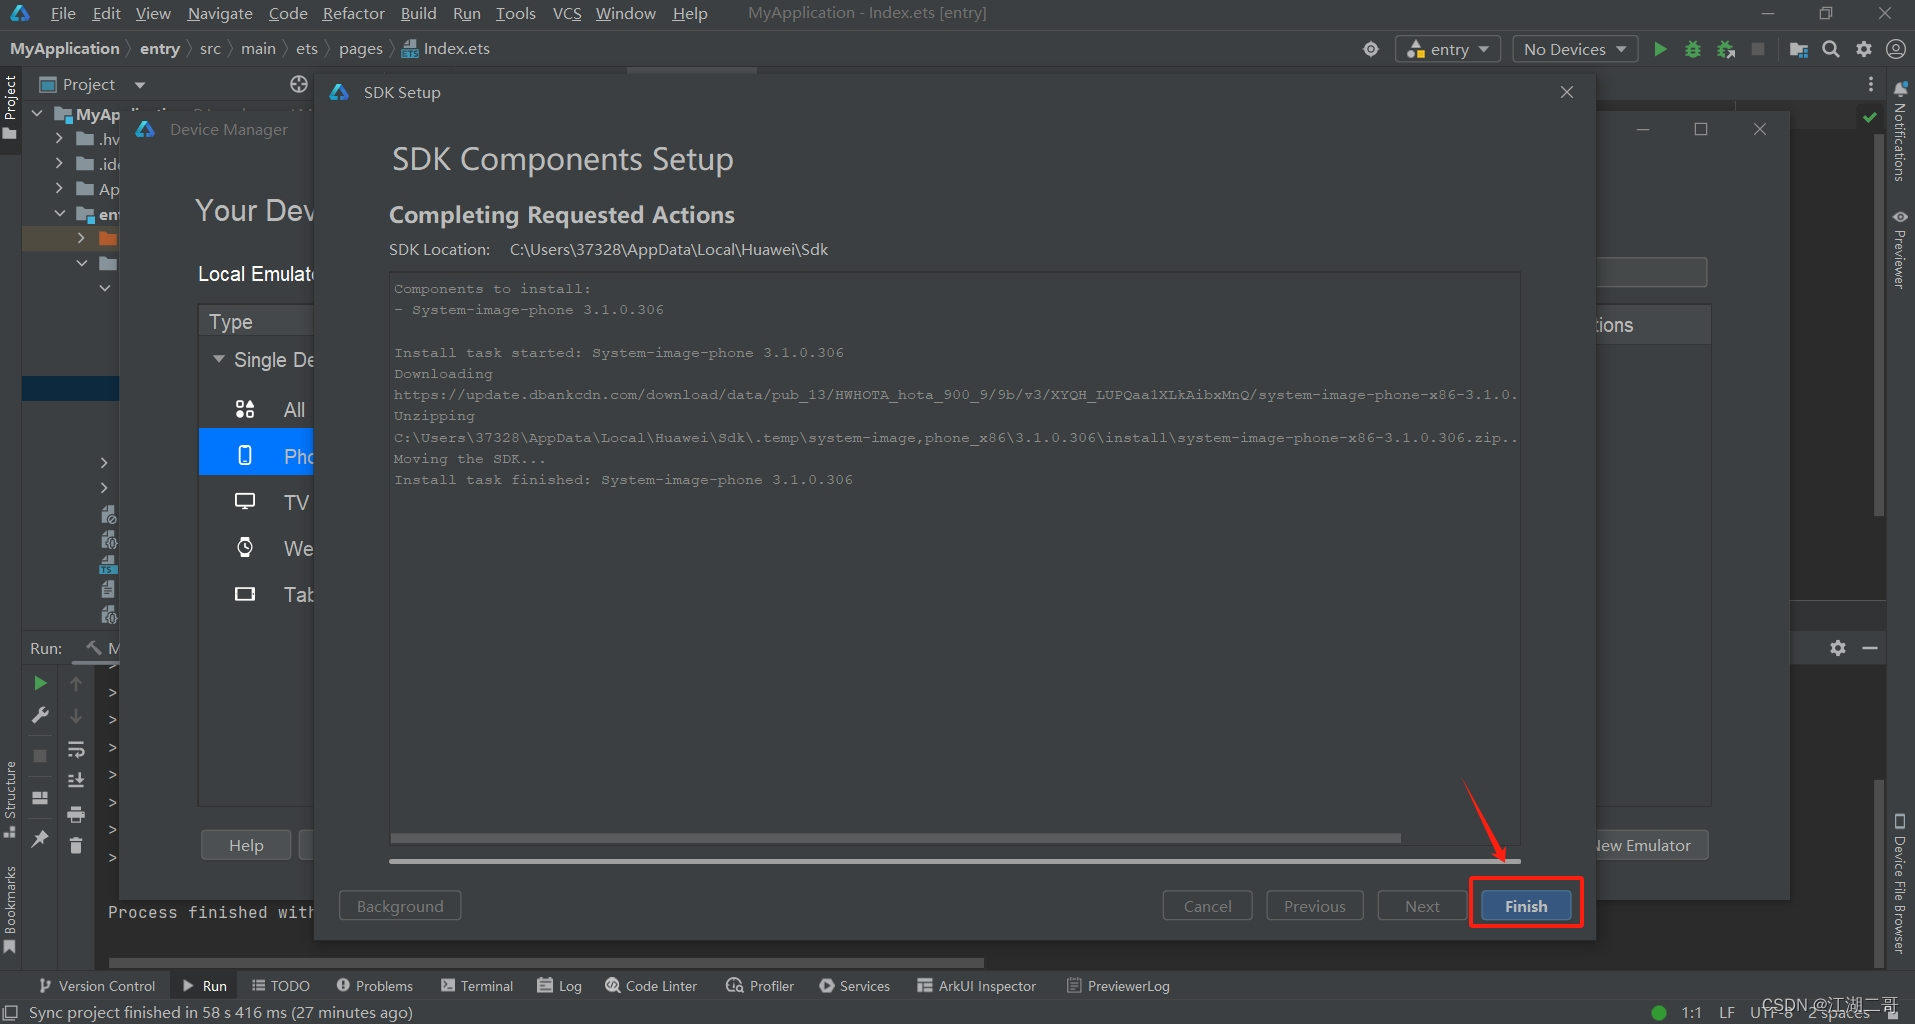Hide Run panel with minus icon
The width and height of the screenshot is (1915, 1024).
1870,648
